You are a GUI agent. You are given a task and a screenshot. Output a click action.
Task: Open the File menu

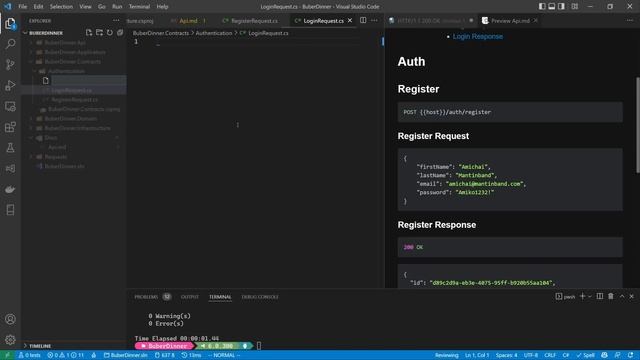23,7
